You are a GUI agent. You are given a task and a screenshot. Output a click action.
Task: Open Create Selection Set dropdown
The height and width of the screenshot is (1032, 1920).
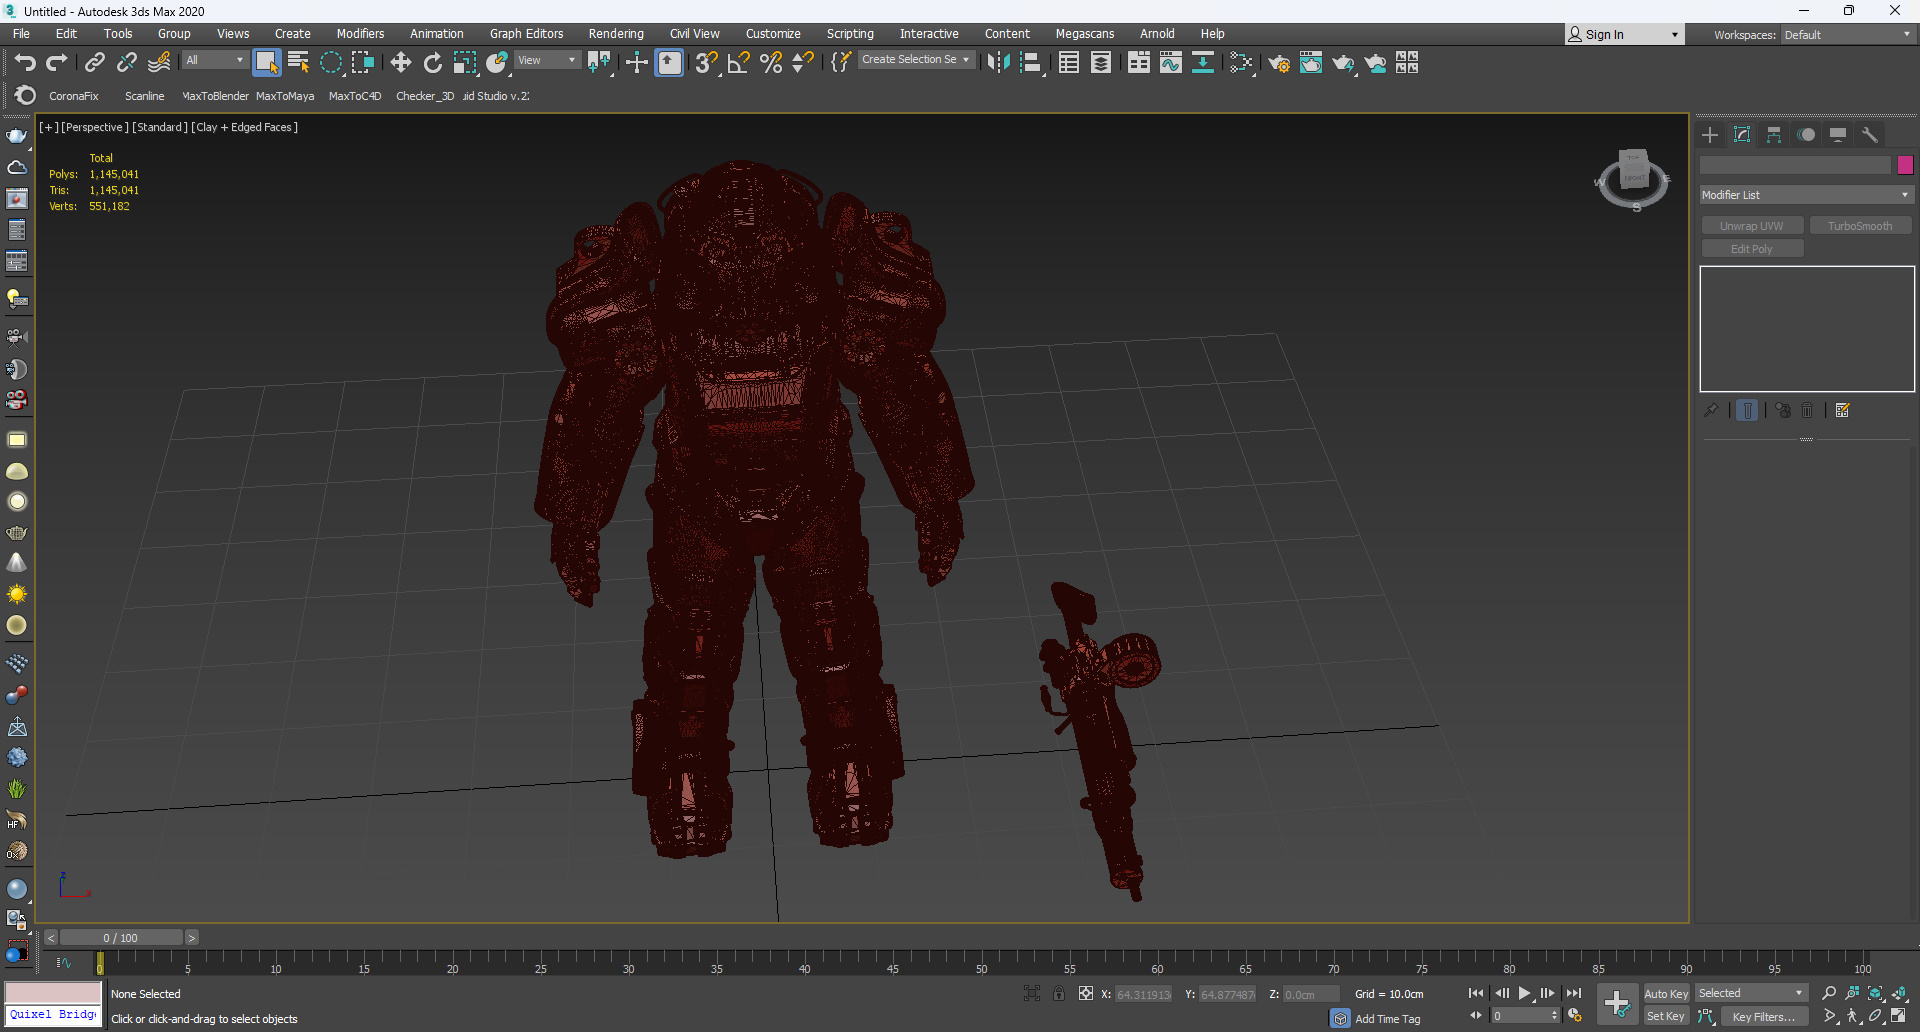916,60
